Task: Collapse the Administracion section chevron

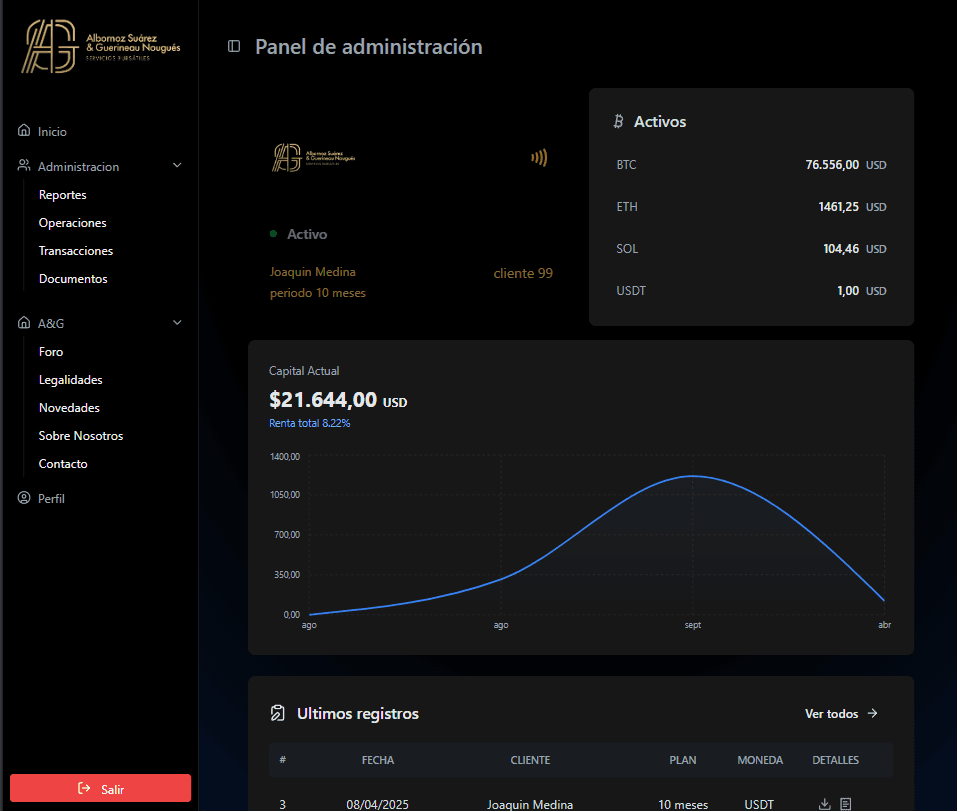Action: (177, 166)
